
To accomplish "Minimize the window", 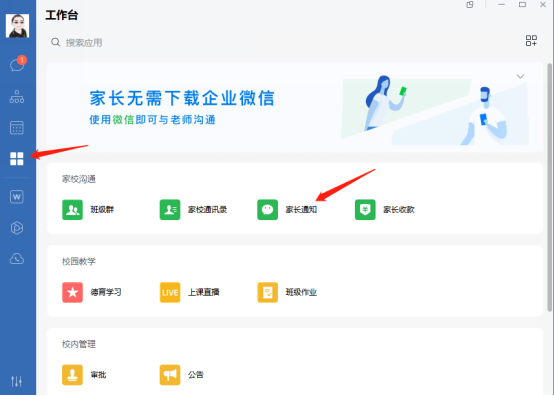I will point(502,5).
